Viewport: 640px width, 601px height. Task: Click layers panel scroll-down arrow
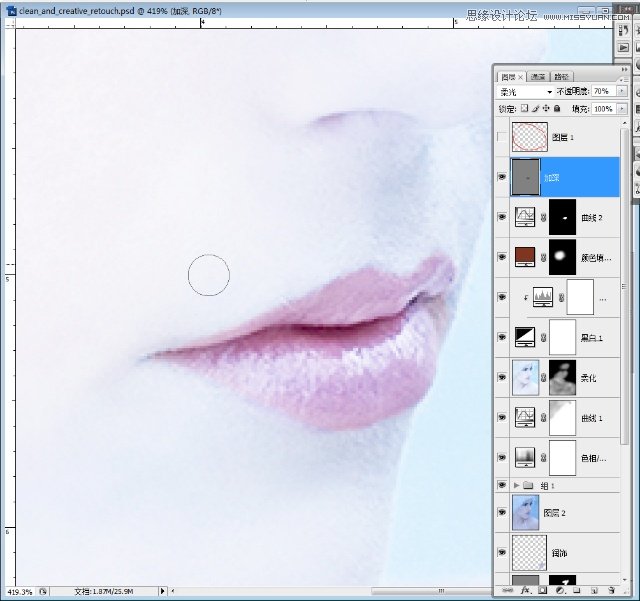(624, 579)
